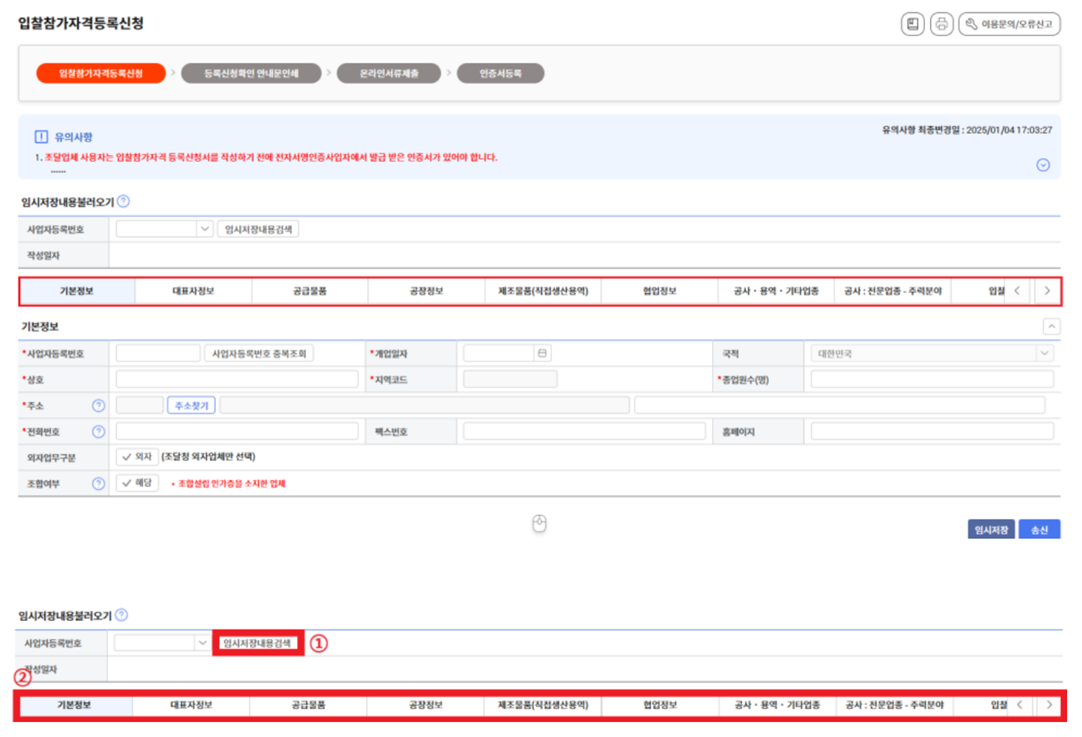Viewport: 1082px width, 737px height.
Task: Focus the 전화번호 input field
Action: pyautogui.click(x=237, y=431)
